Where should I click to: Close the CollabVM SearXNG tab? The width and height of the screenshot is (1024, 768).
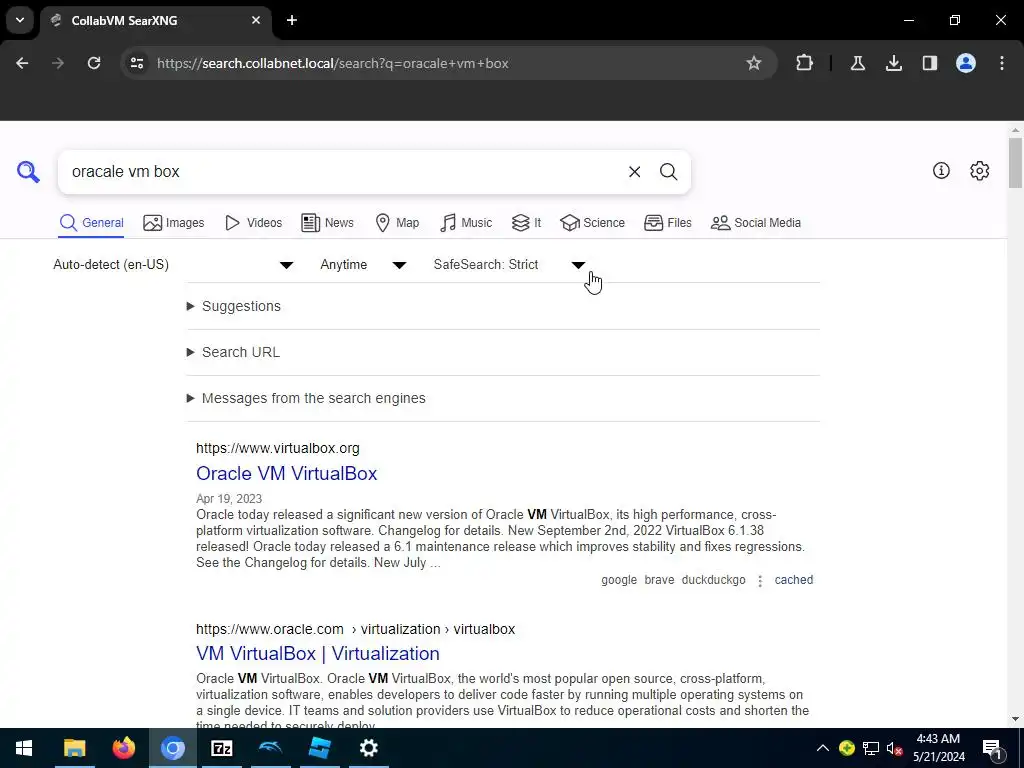click(x=256, y=20)
